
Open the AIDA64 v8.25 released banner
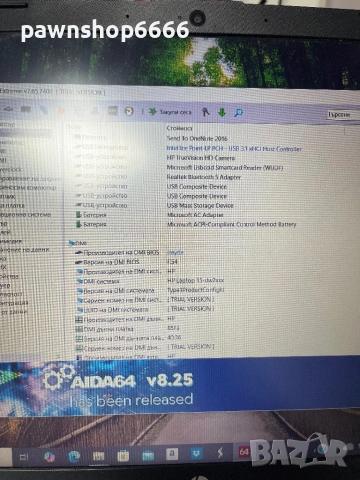pos(180,386)
